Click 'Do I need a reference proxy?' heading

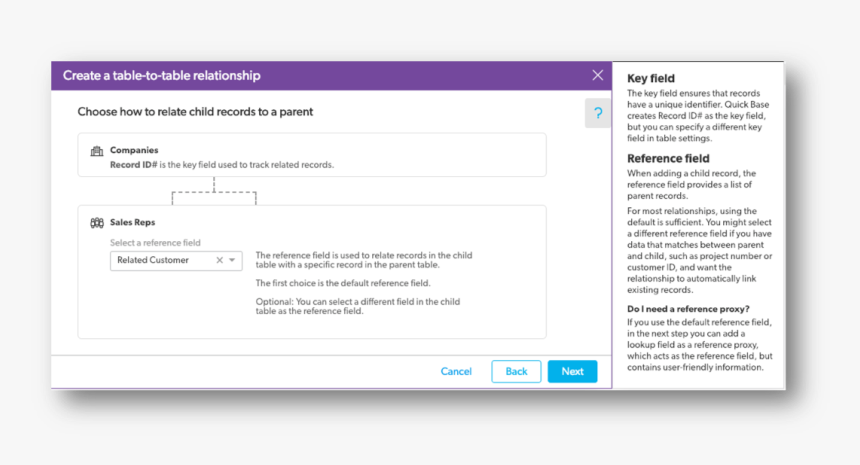[688, 309]
